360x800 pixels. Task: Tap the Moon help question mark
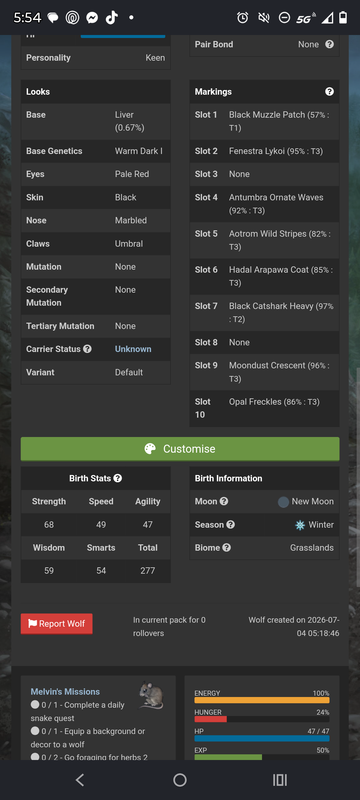(223, 502)
